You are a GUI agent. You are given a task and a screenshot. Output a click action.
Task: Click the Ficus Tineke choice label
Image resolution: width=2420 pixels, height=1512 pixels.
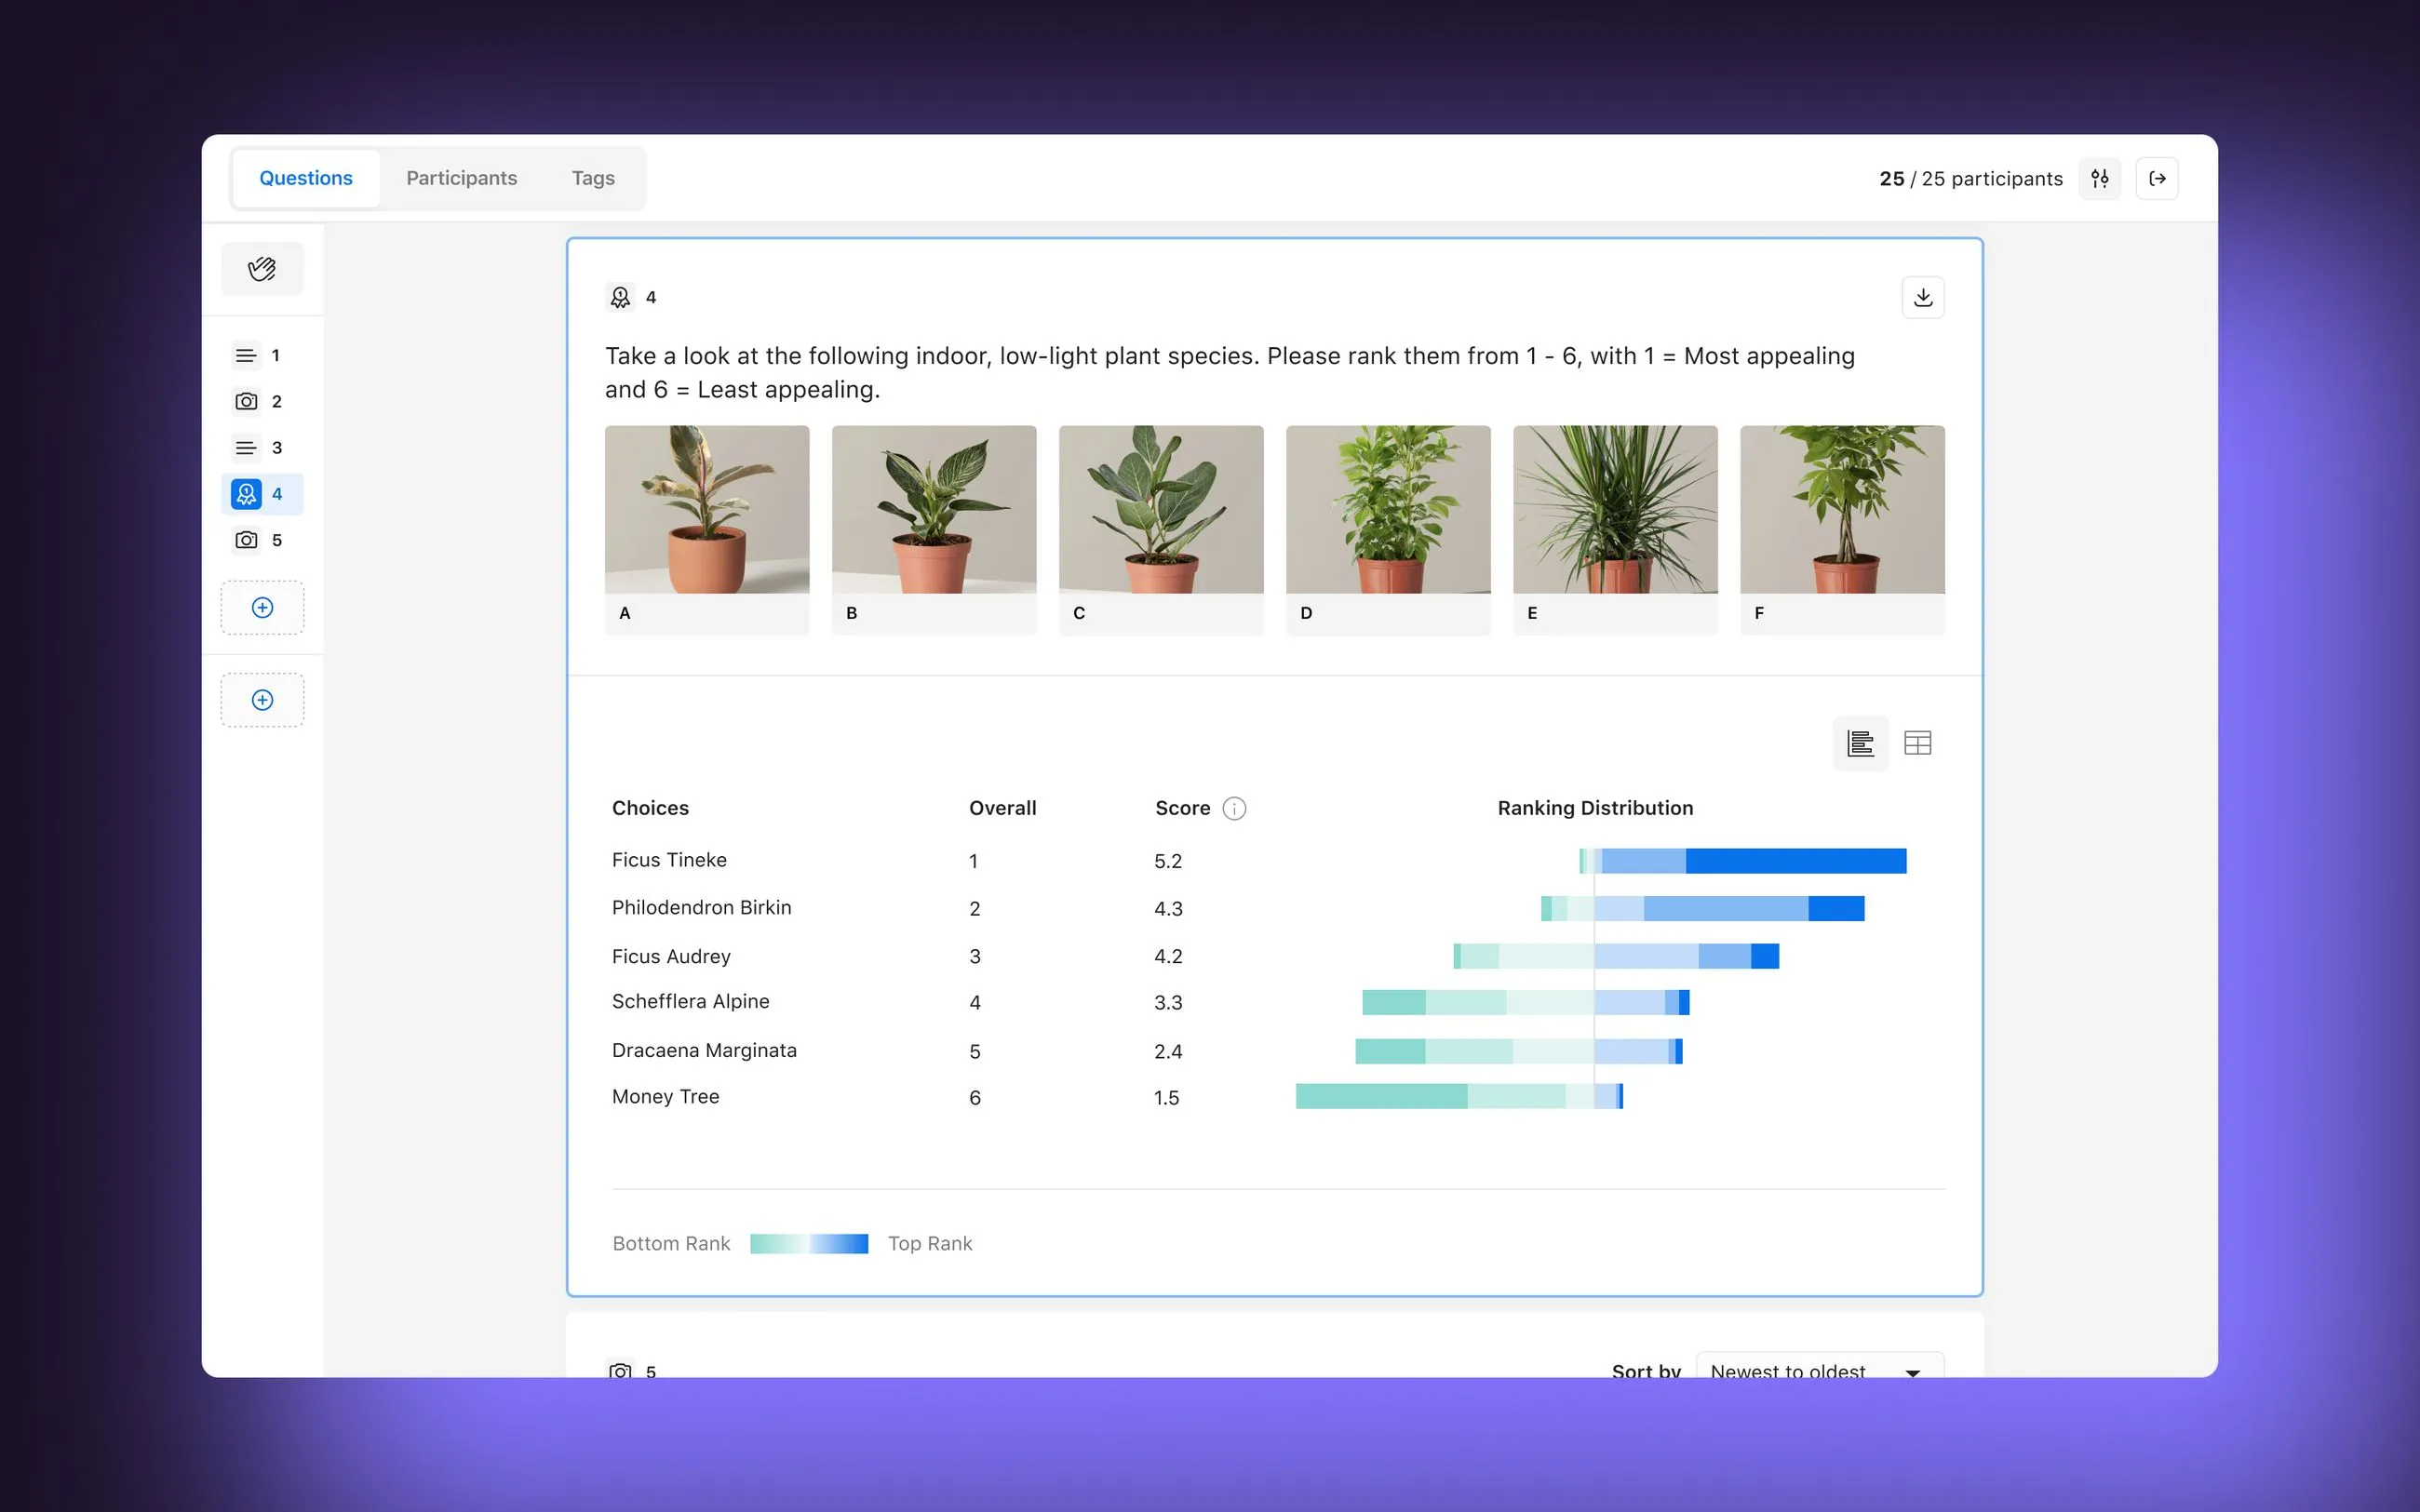click(x=669, y=860)
